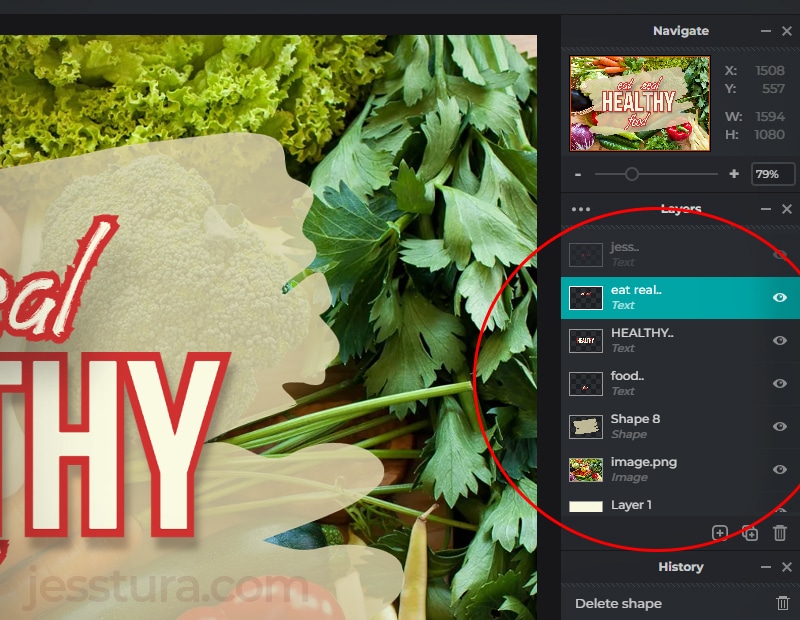Image resolution: width=800 pixels, height=620 pixels.
Task: Close the Navigate panel
Action: point(787,31)
